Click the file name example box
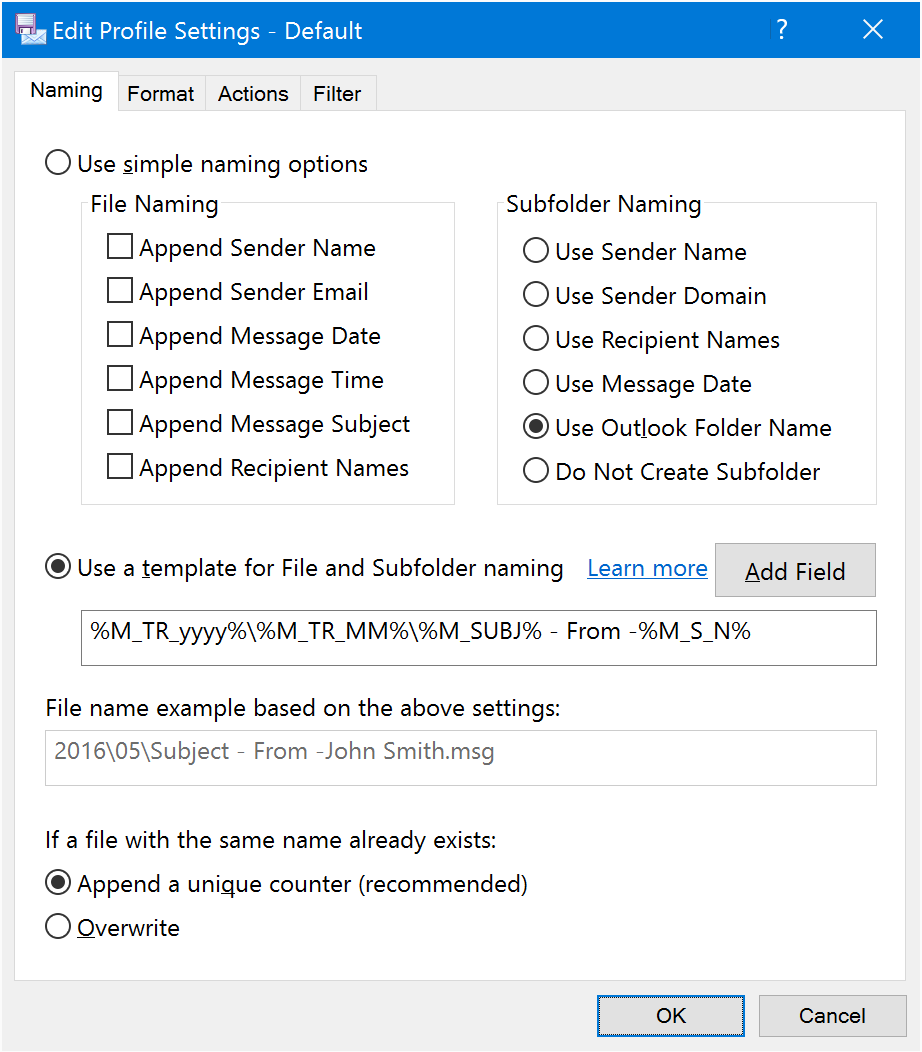 click(x=460, y=757)
